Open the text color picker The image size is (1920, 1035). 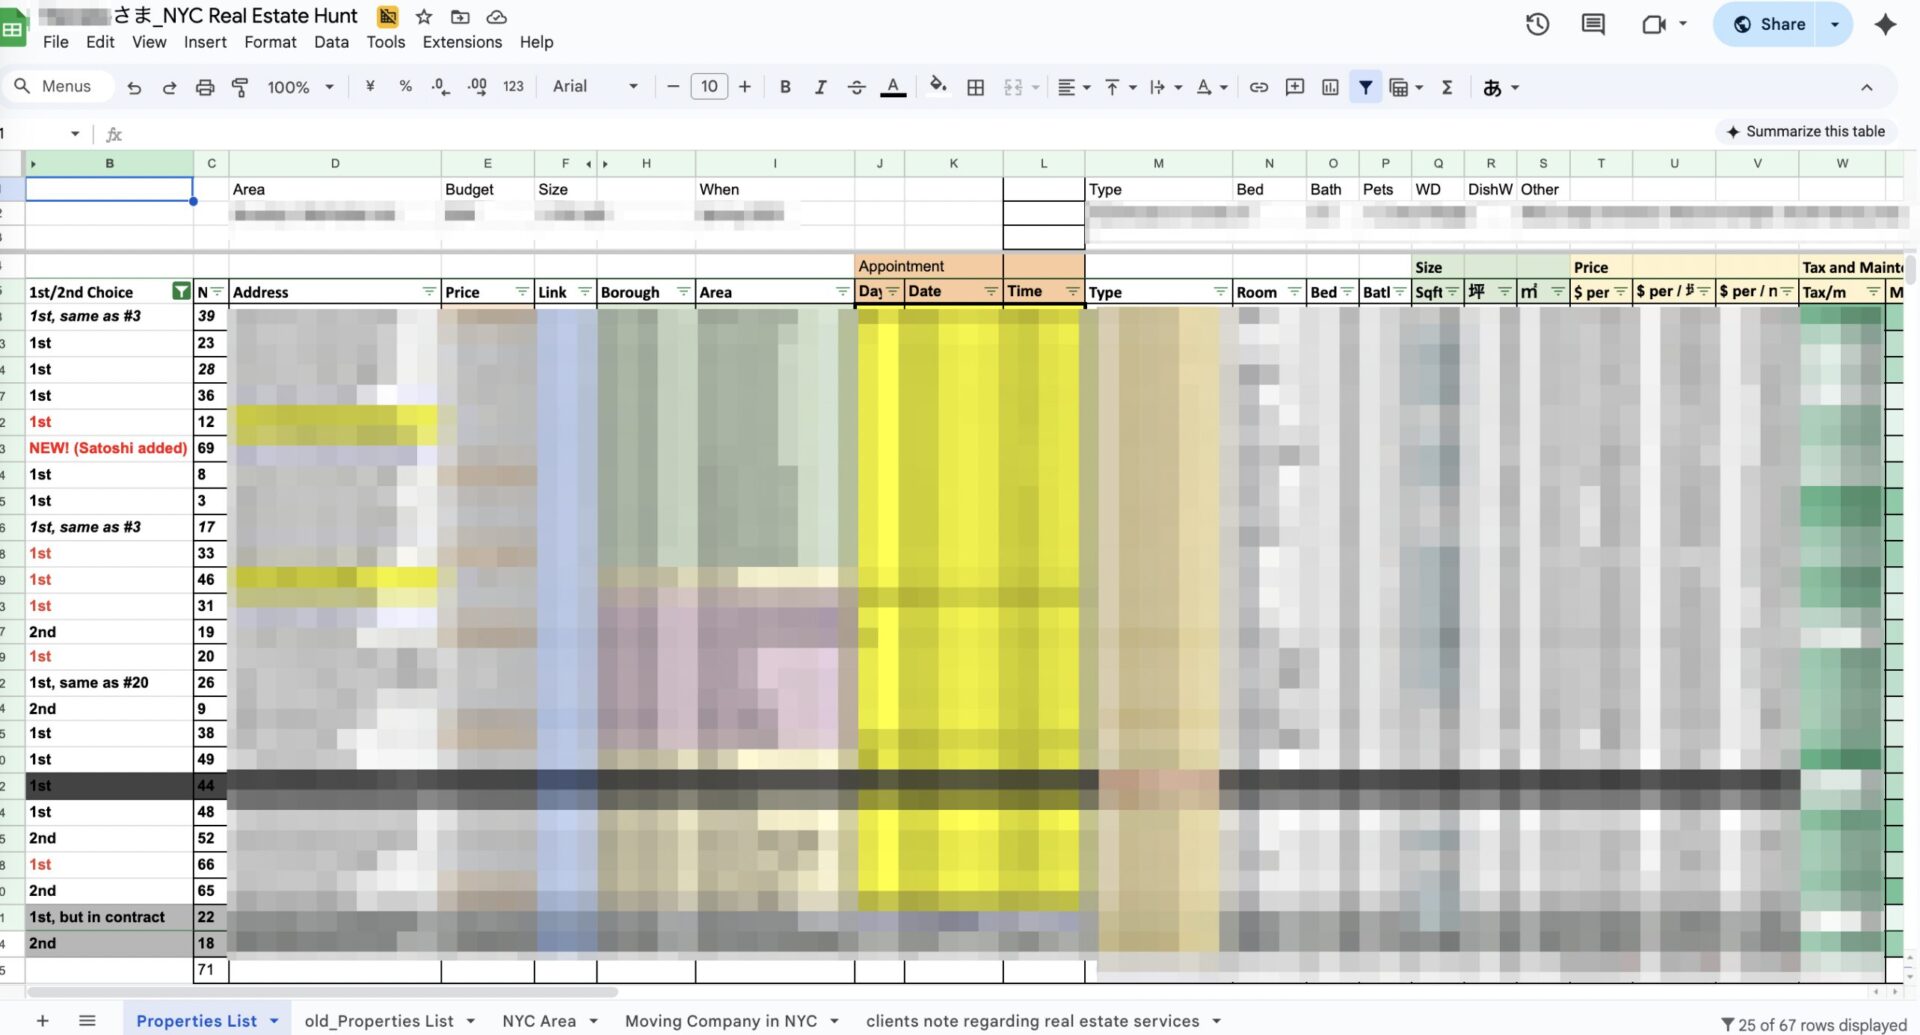click(x=893, y=87)
